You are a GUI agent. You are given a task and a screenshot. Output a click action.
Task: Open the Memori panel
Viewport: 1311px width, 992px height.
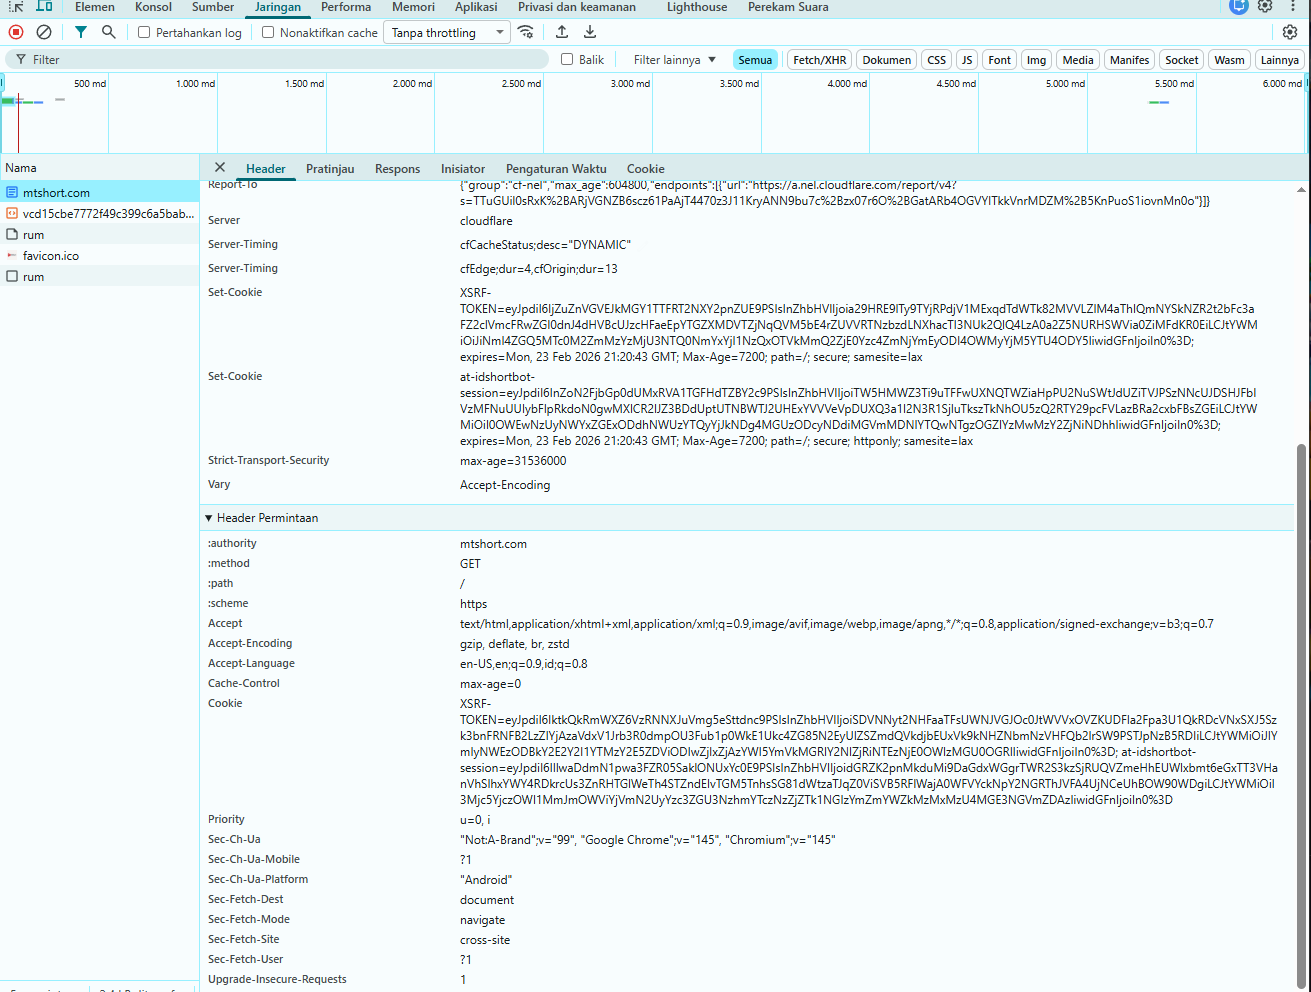tap(413, 7)
